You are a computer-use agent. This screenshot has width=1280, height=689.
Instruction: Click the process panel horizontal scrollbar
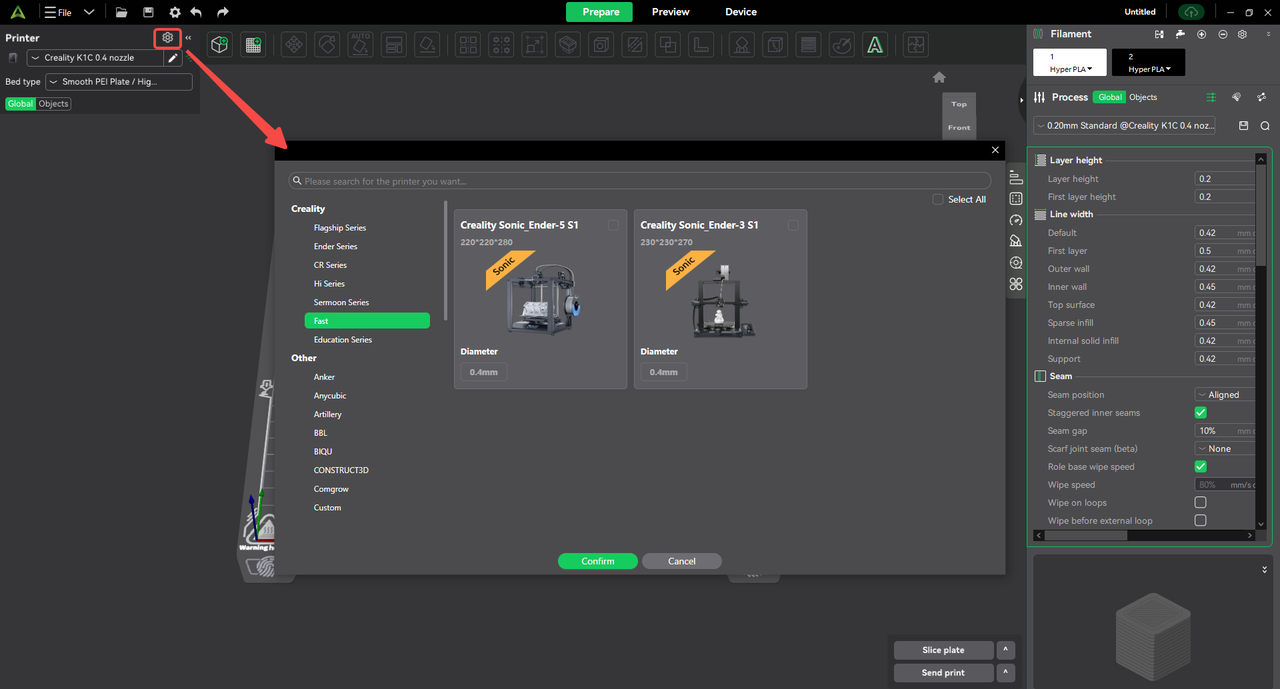click(1088, 535)
